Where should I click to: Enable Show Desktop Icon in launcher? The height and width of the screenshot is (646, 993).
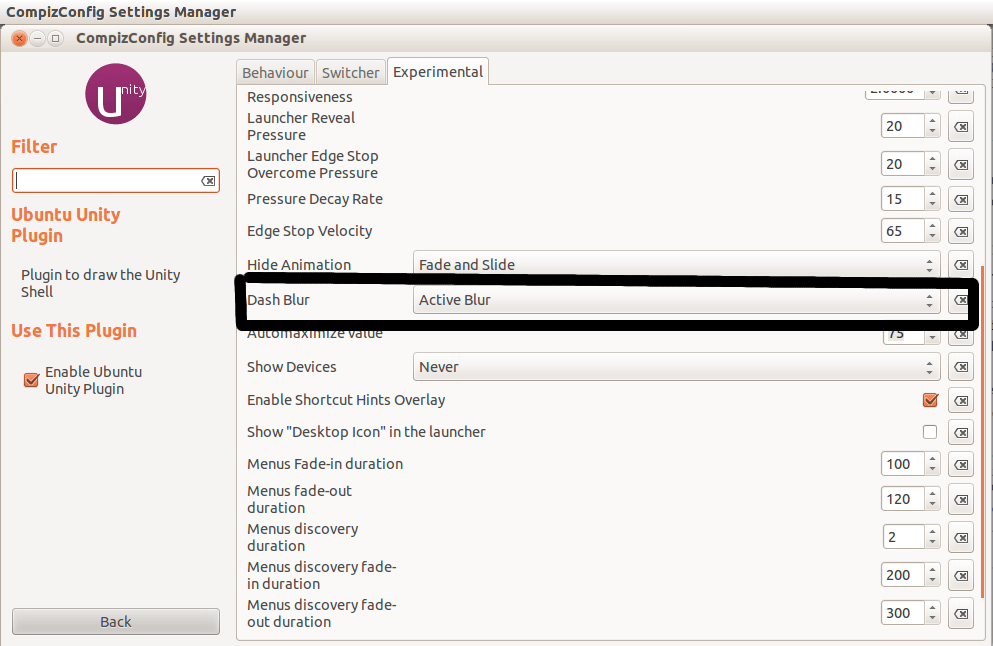pos(930,432)
